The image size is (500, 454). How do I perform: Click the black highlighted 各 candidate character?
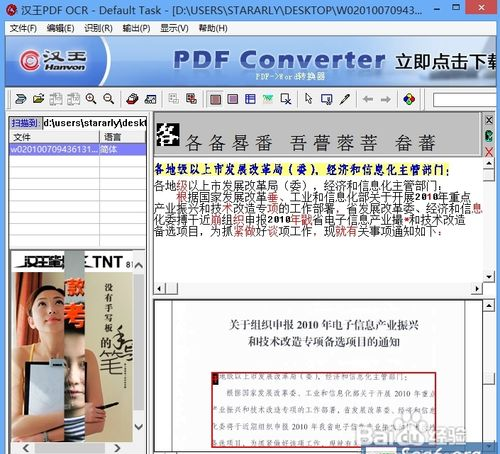pos(168,135)
